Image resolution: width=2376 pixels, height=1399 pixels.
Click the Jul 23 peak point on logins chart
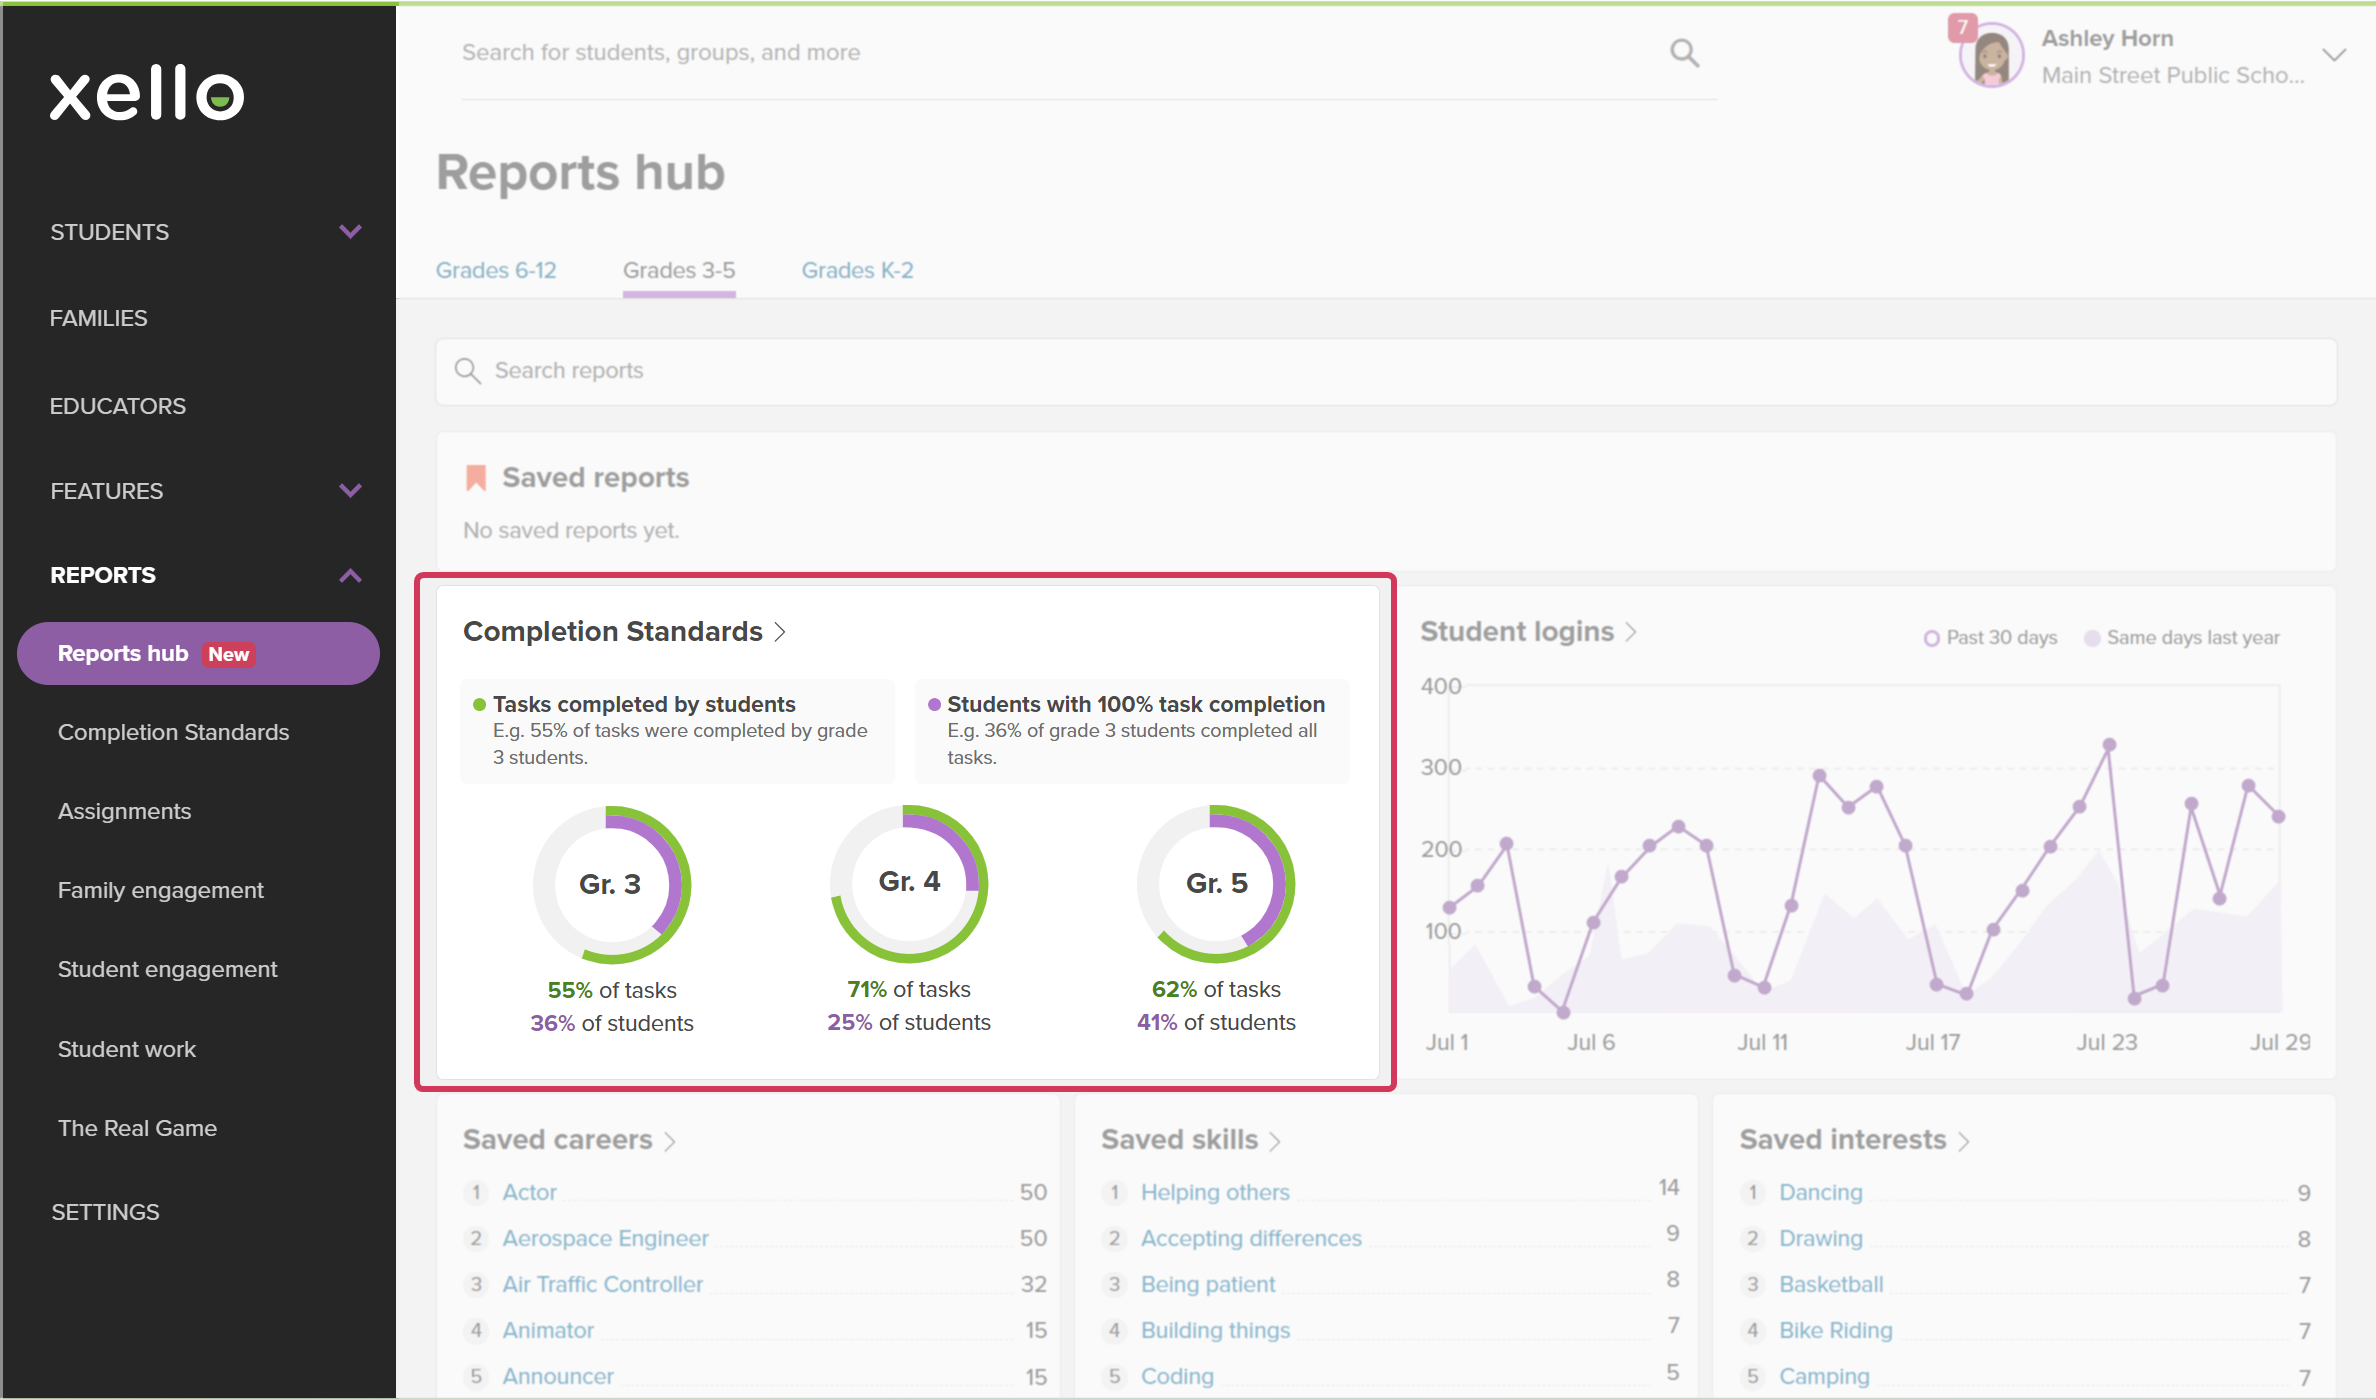pyautogui.click(x=2108, y=745)
